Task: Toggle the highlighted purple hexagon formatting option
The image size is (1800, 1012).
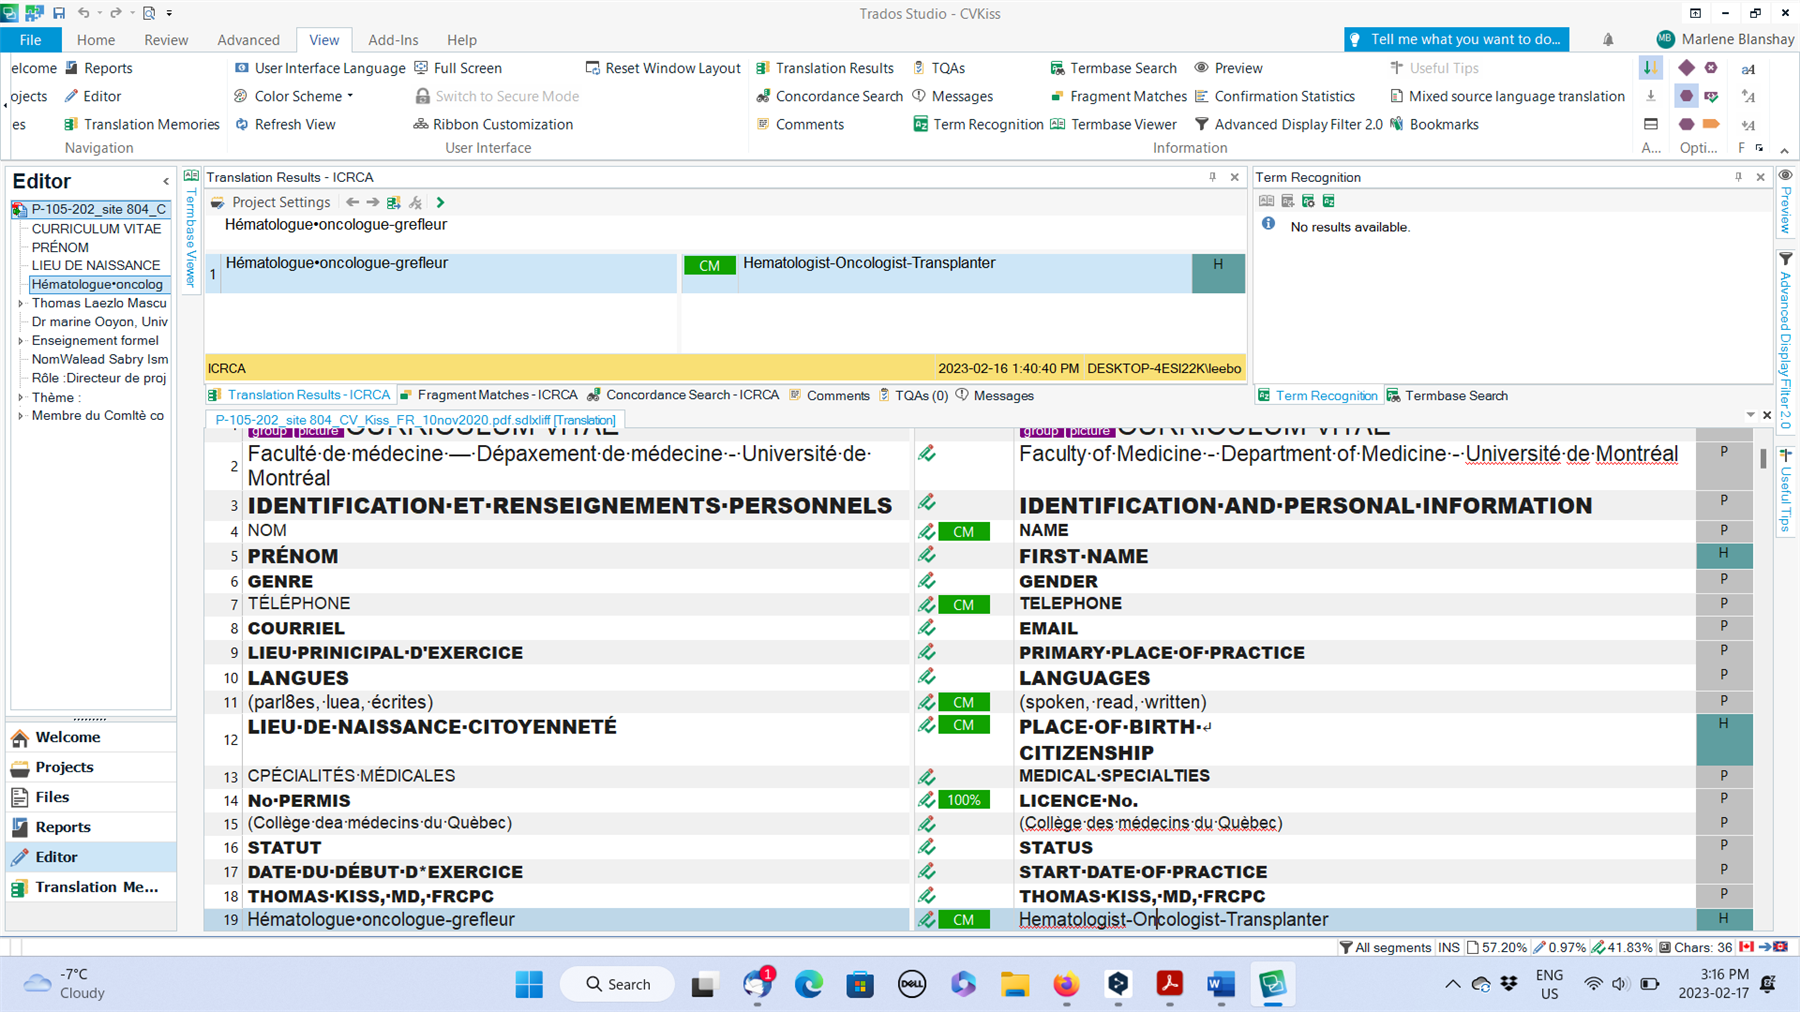Action: (x=1687, y=96)
